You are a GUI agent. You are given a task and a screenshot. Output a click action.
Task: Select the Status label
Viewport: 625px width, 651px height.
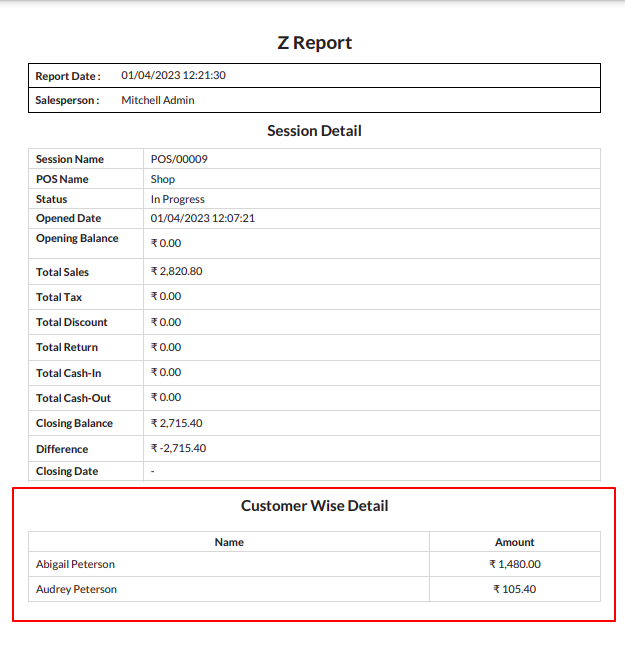pyautogui.click(x=51, y=199)
